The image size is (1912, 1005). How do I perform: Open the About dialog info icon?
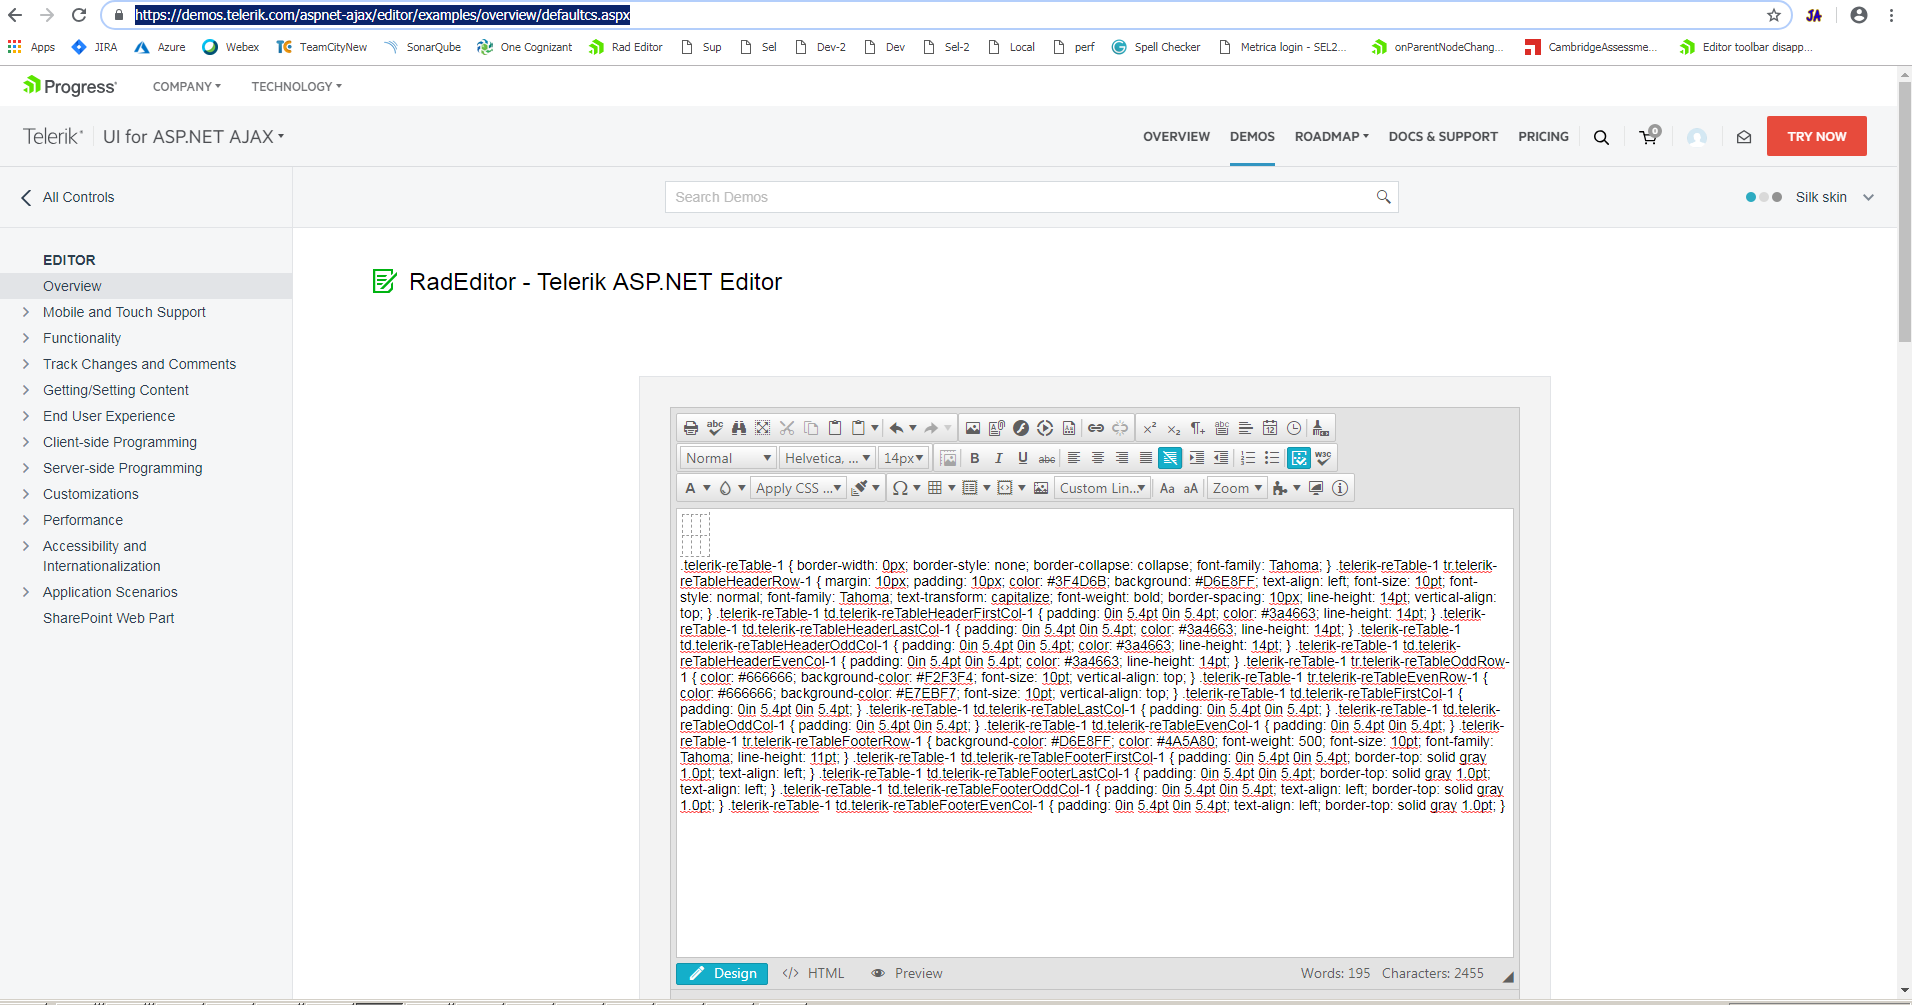pos(1340,488)
